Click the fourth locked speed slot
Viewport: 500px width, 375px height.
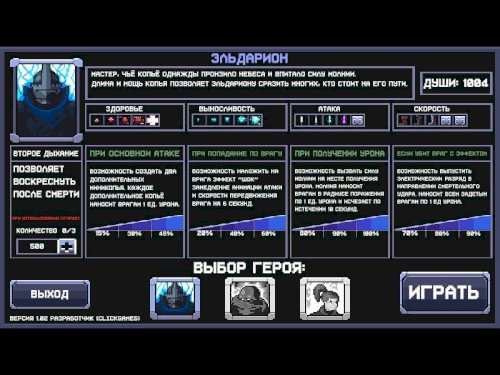coord(446,120)
